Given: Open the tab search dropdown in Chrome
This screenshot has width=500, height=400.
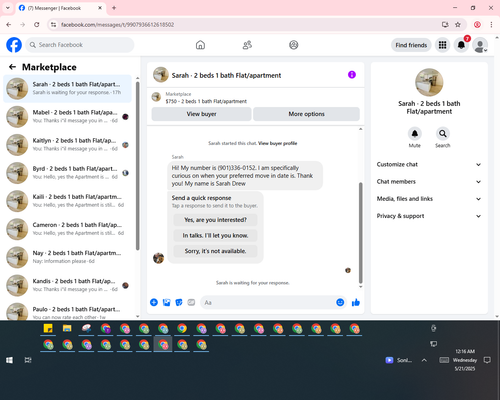Looking at the screenshot, I should 8,8.
